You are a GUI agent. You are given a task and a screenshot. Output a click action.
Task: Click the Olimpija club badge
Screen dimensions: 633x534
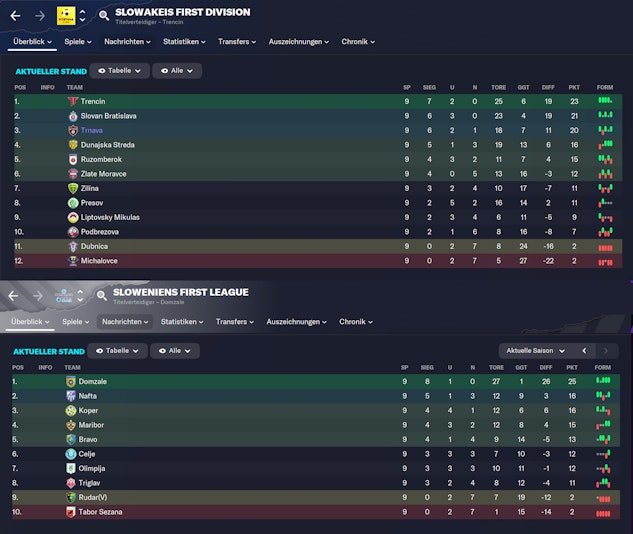(x=71, y=468)
